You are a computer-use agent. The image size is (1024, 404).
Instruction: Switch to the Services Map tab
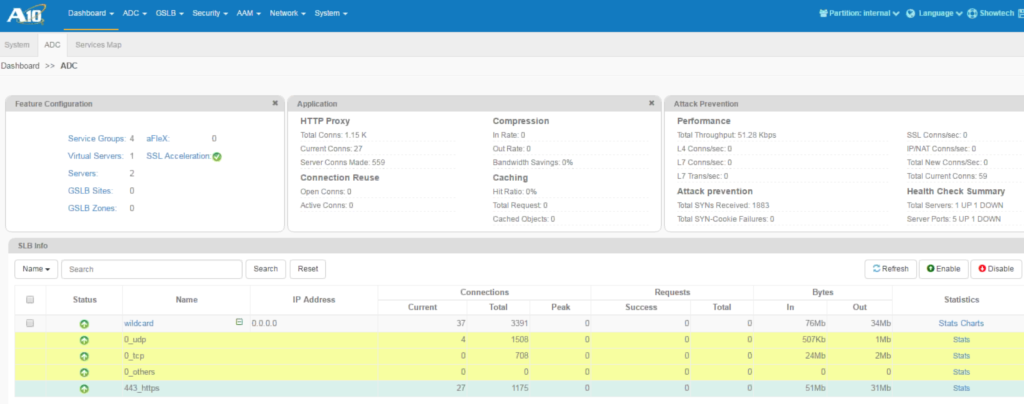pos(97,45)
